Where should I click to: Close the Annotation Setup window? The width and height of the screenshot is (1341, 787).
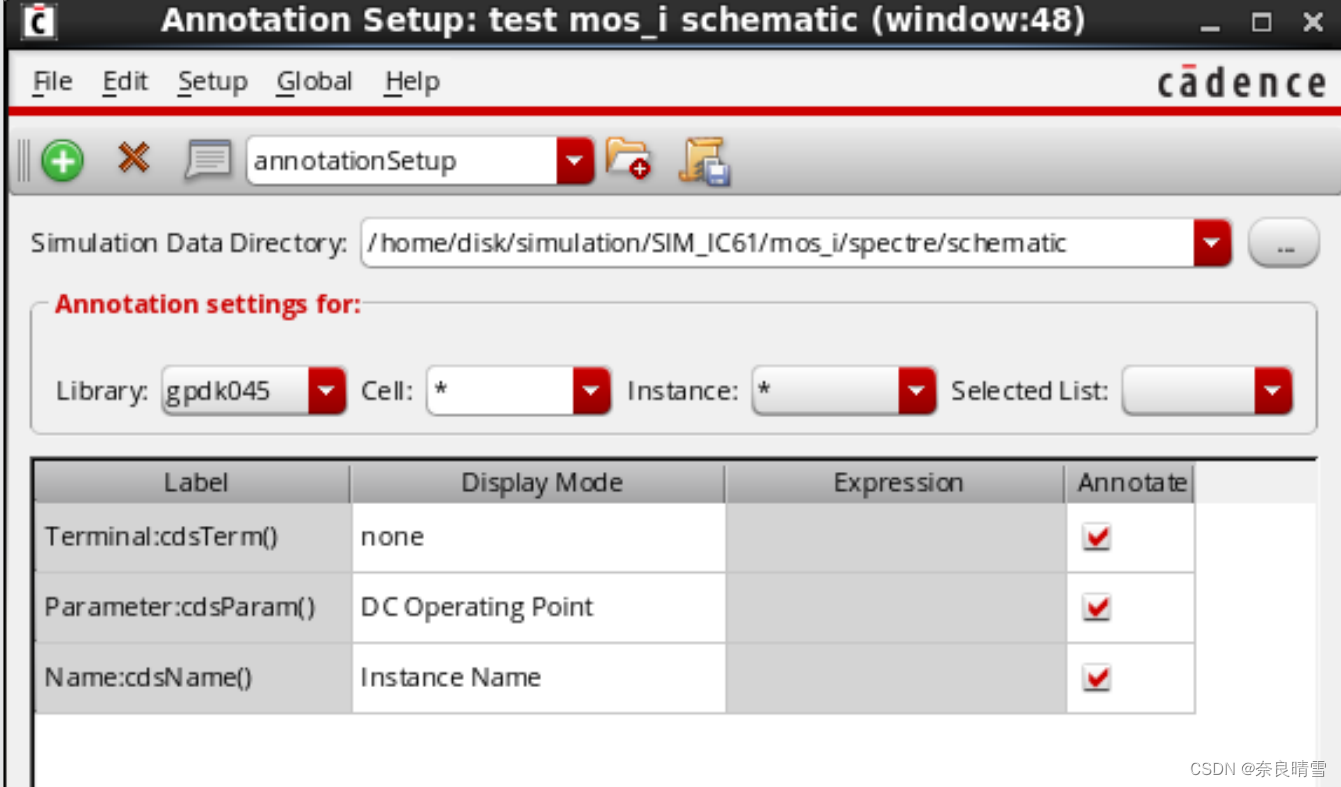coord(1313,22)
